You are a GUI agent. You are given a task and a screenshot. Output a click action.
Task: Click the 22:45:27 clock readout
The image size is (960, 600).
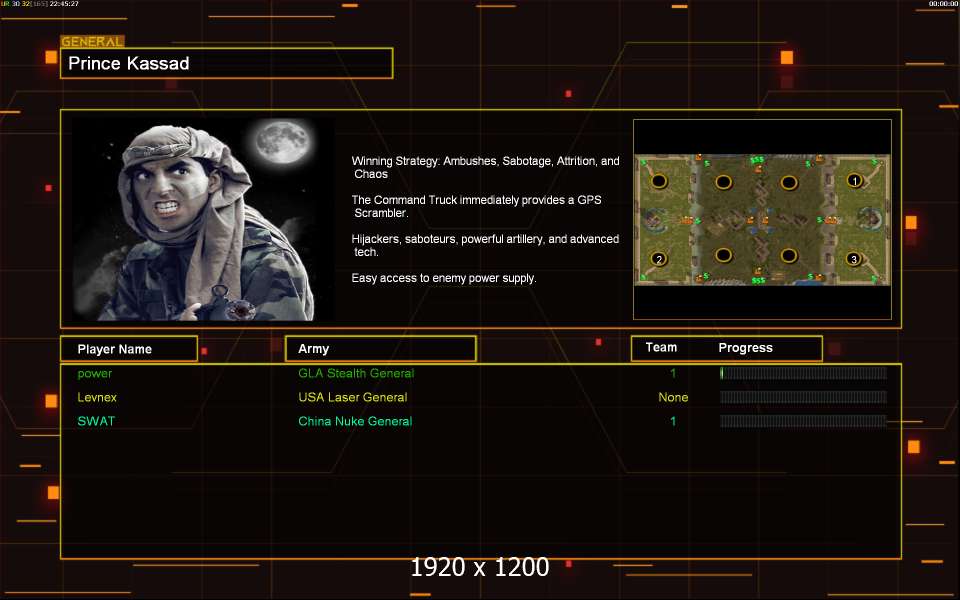64,4
